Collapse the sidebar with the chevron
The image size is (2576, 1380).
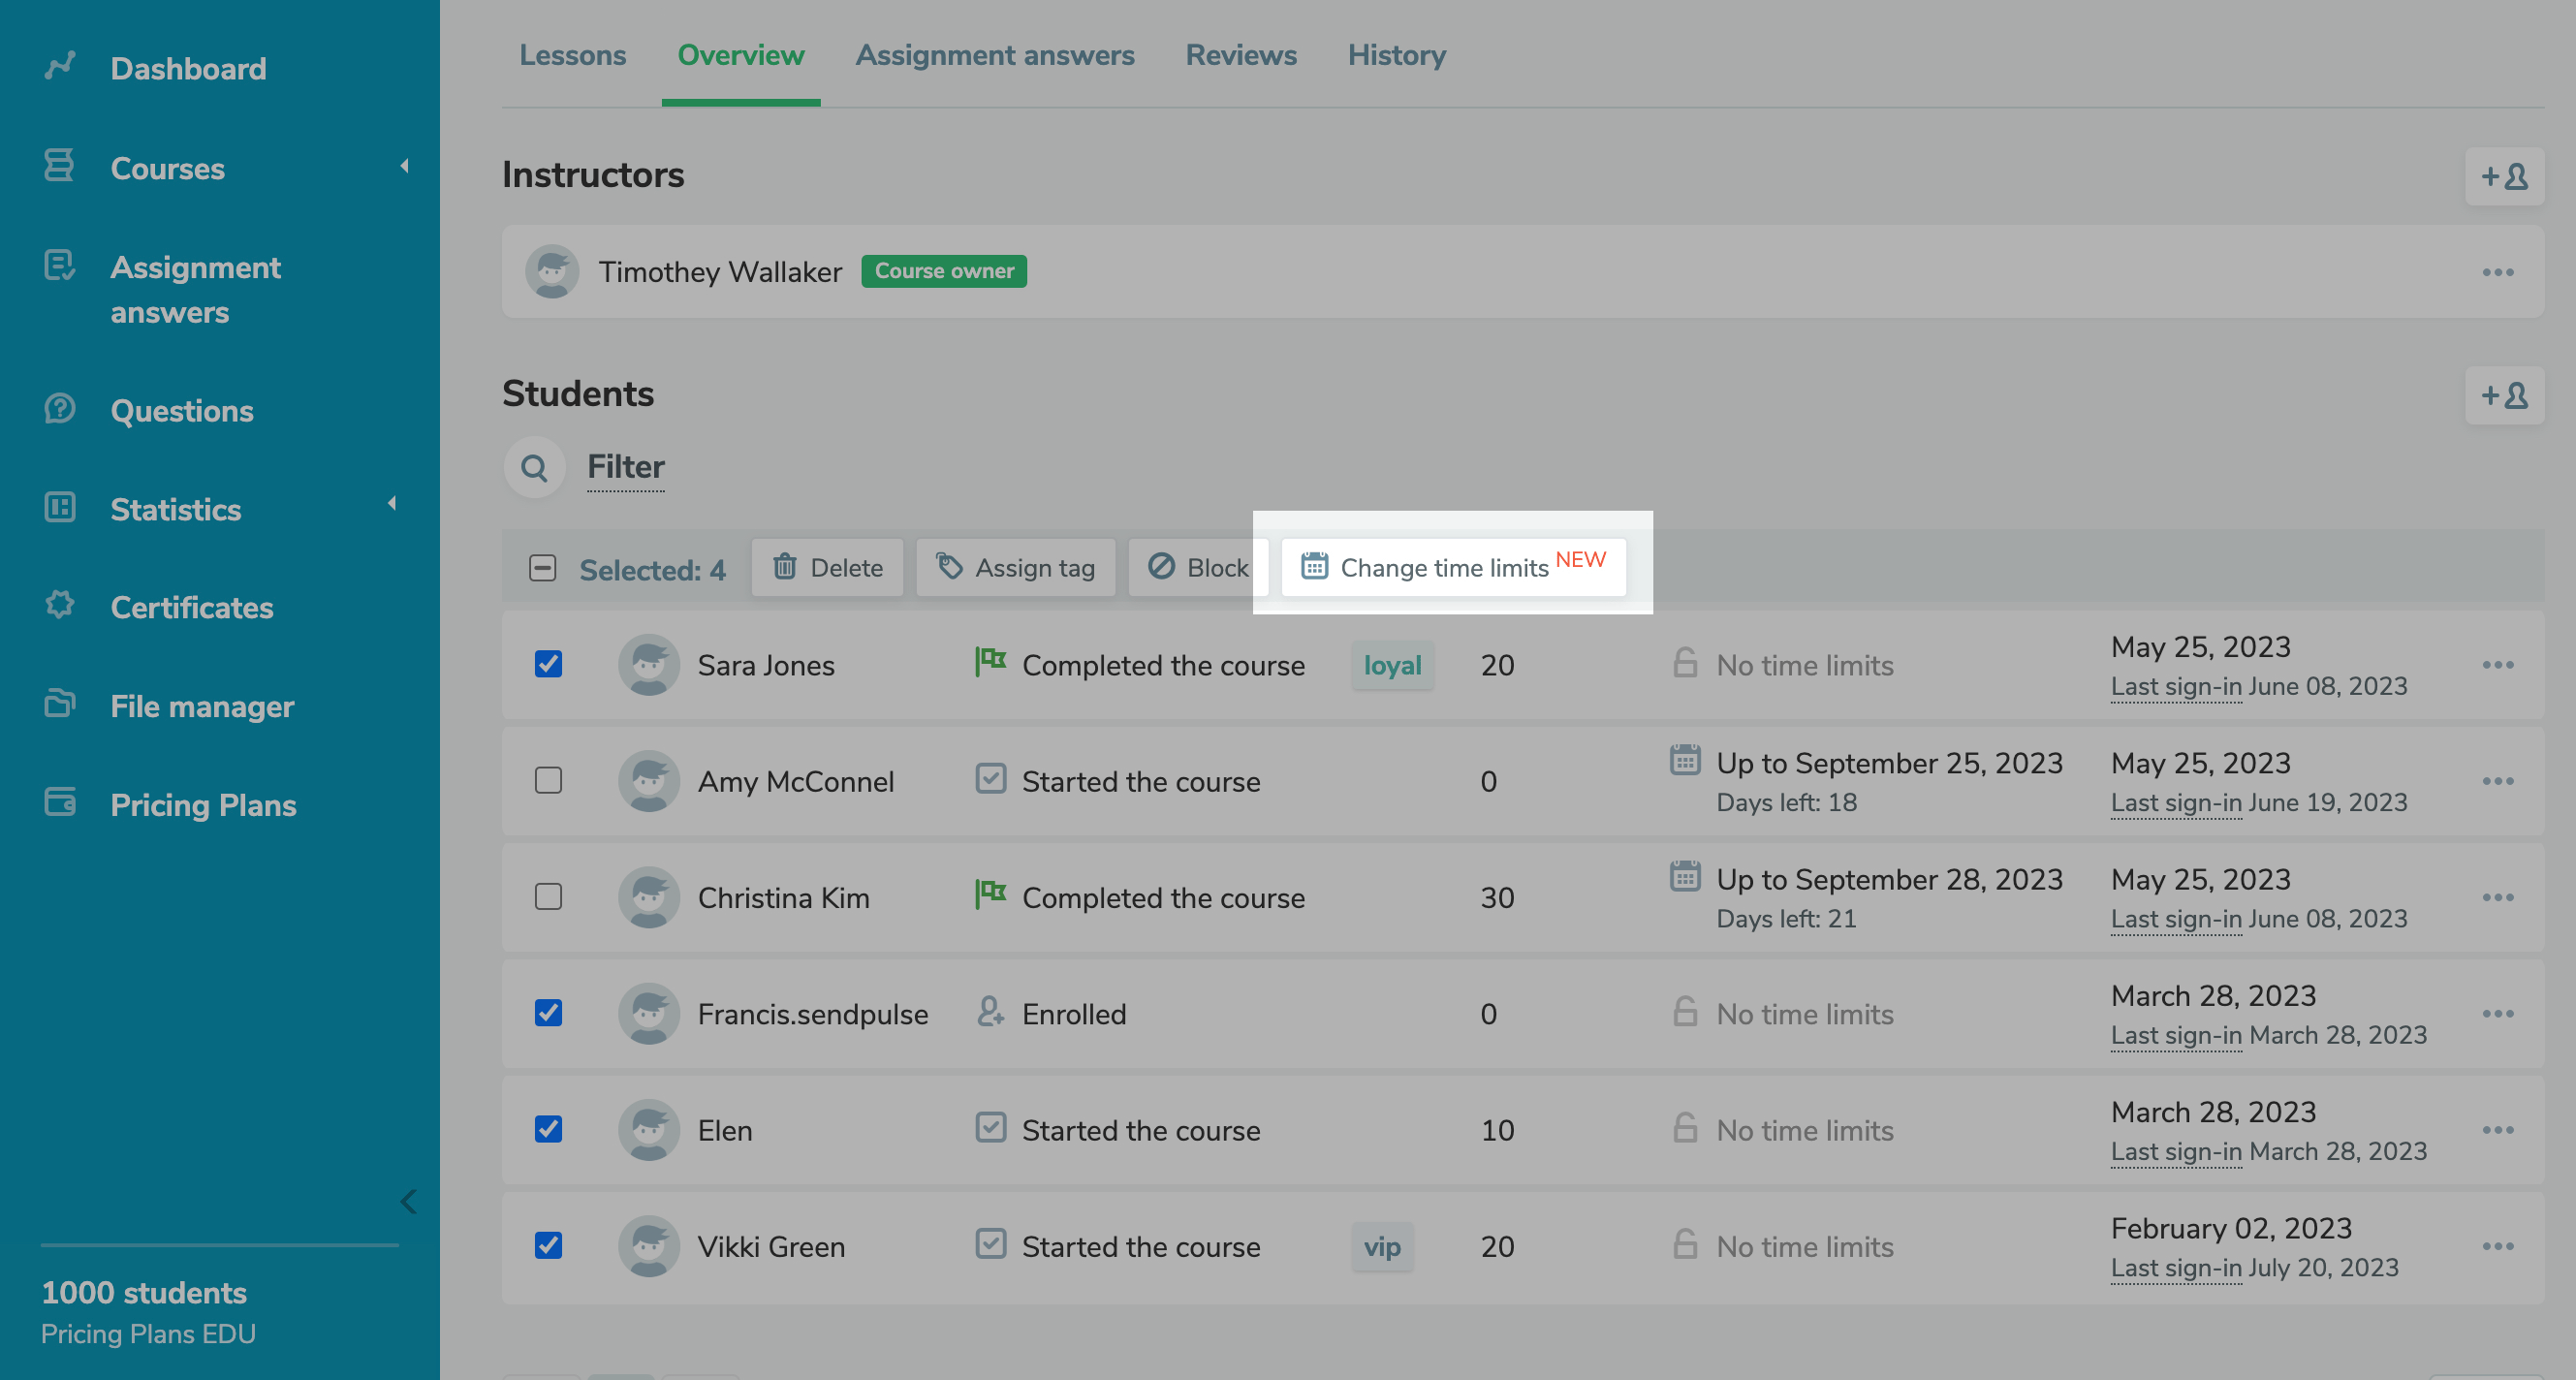[408, 1201]
